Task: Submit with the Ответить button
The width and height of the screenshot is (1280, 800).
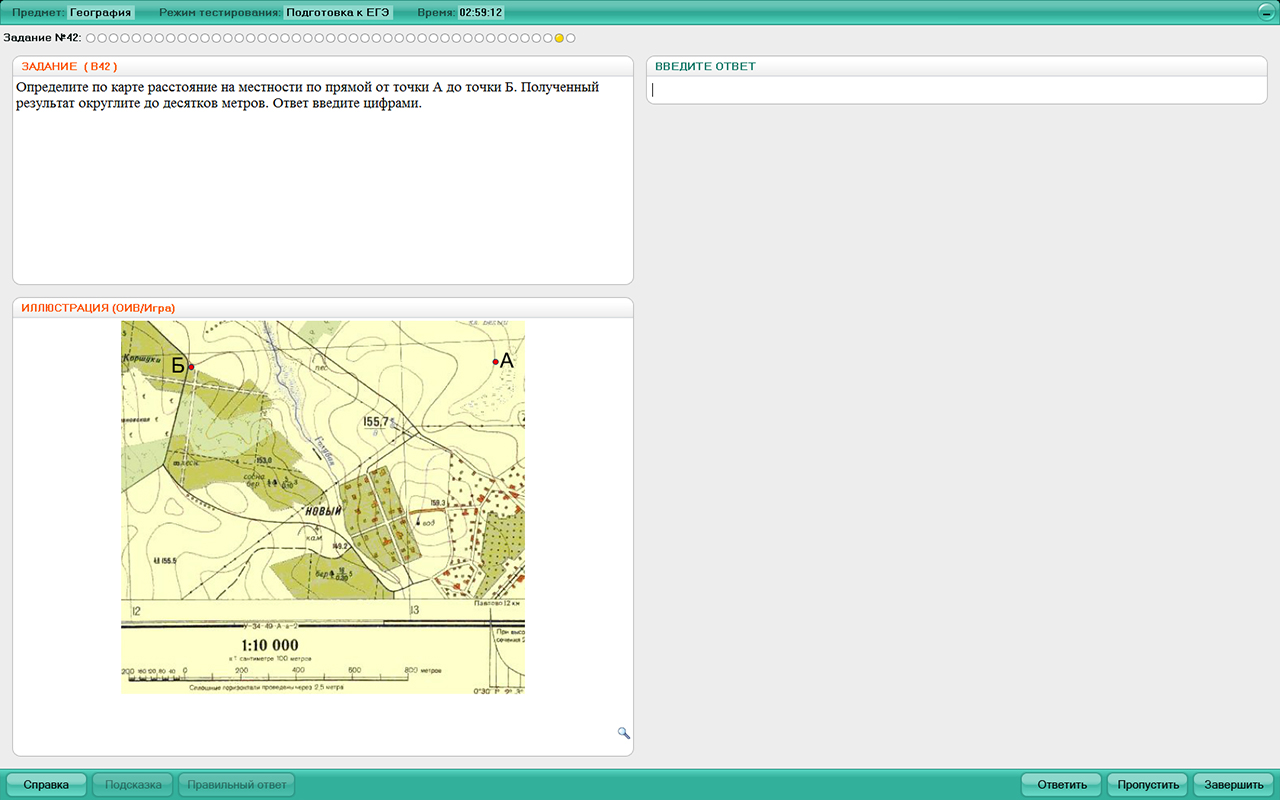Action: [x=1061, y=785]
